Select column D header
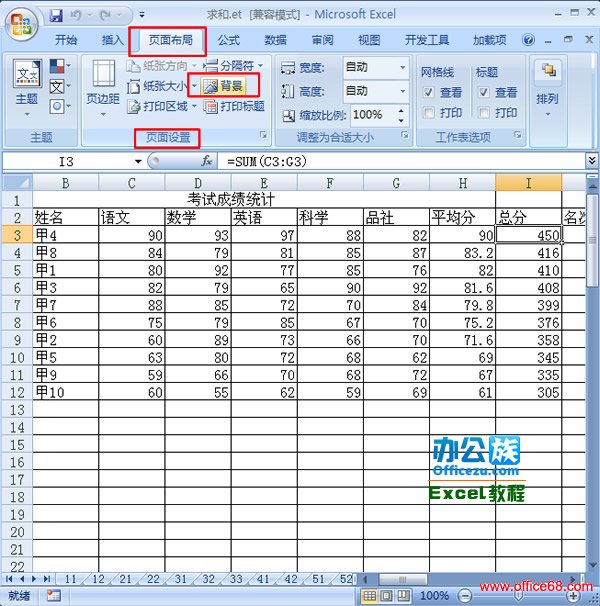This screenshot has height=606, width=600. (x=198, y=183)
